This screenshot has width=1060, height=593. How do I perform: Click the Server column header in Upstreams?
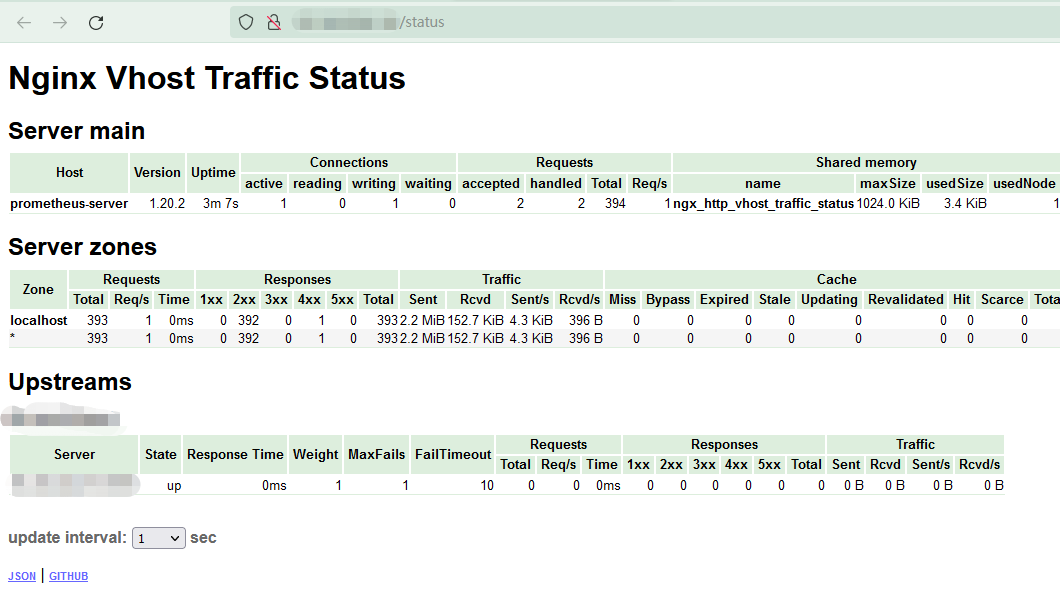point(74,454)
